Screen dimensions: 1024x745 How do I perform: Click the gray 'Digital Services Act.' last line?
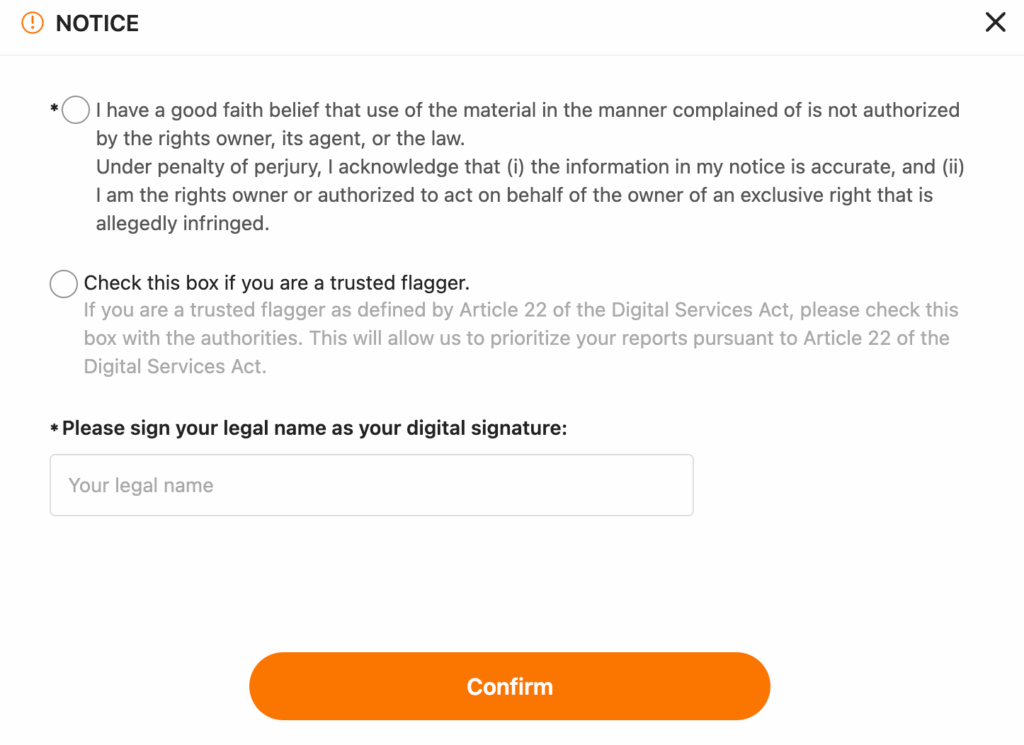pyautogui.click(x=175, y=366)
